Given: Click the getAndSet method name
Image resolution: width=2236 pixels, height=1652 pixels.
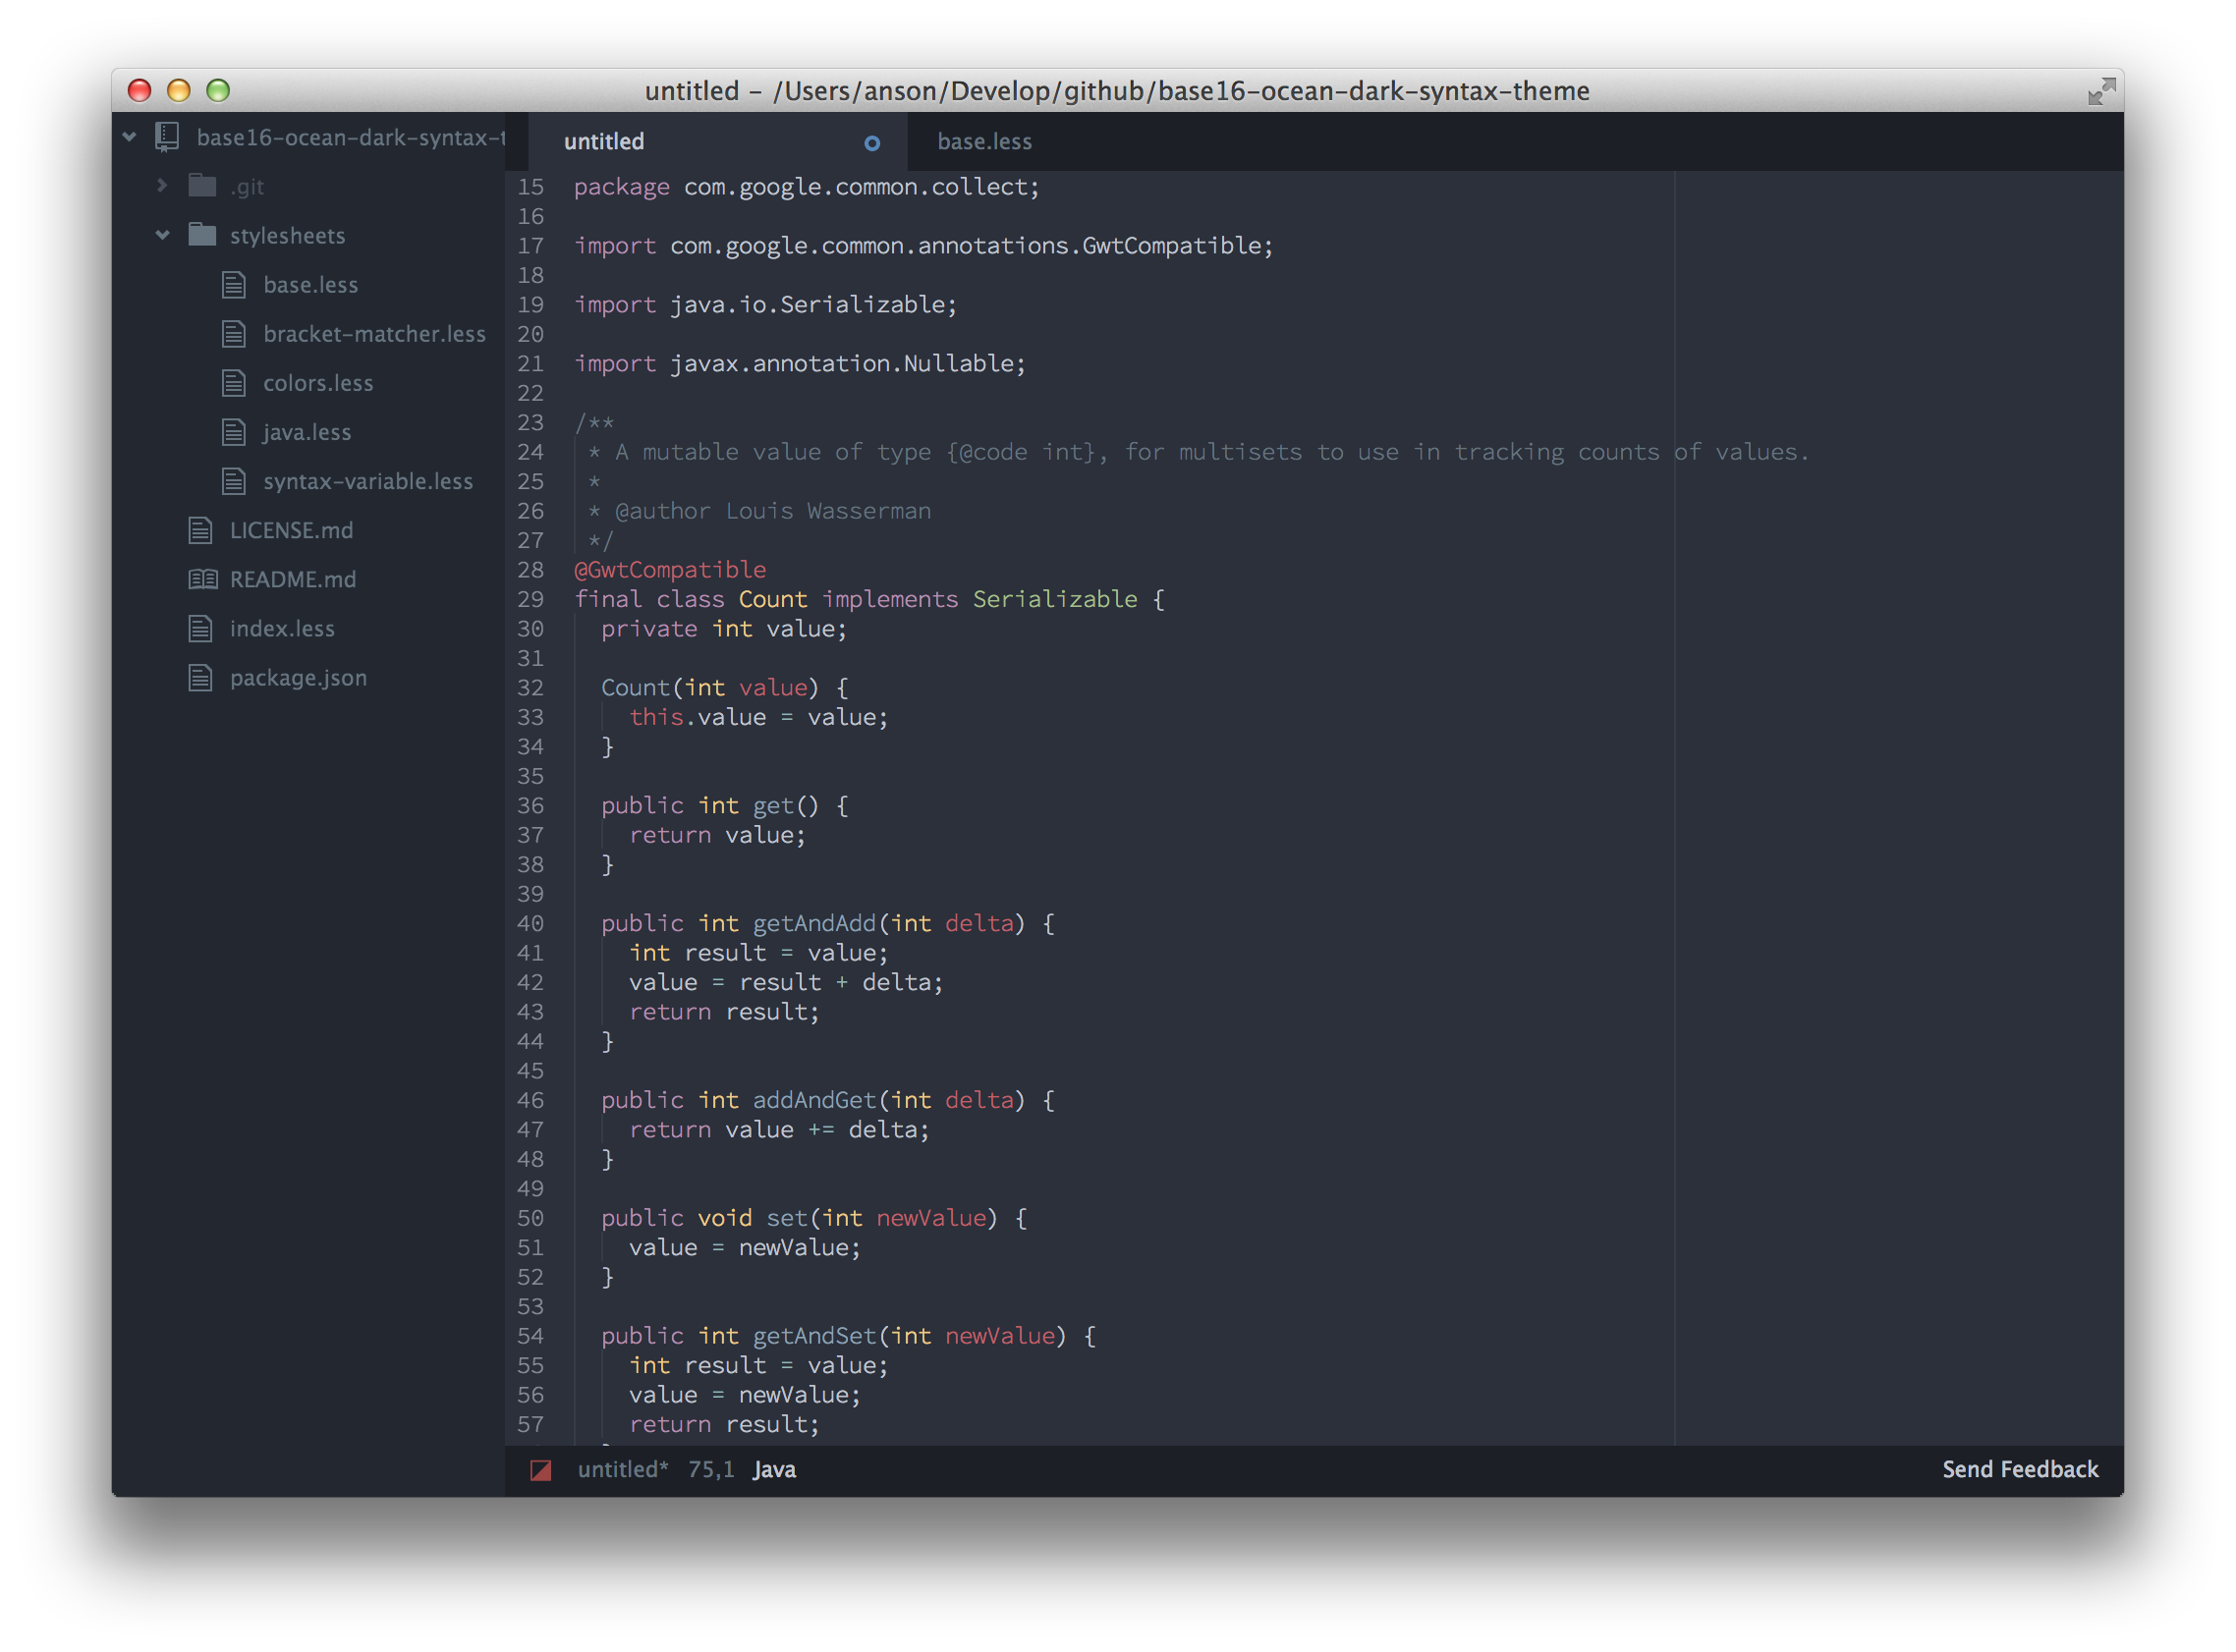Looking at the screenshot, I should coord(814,1336).
